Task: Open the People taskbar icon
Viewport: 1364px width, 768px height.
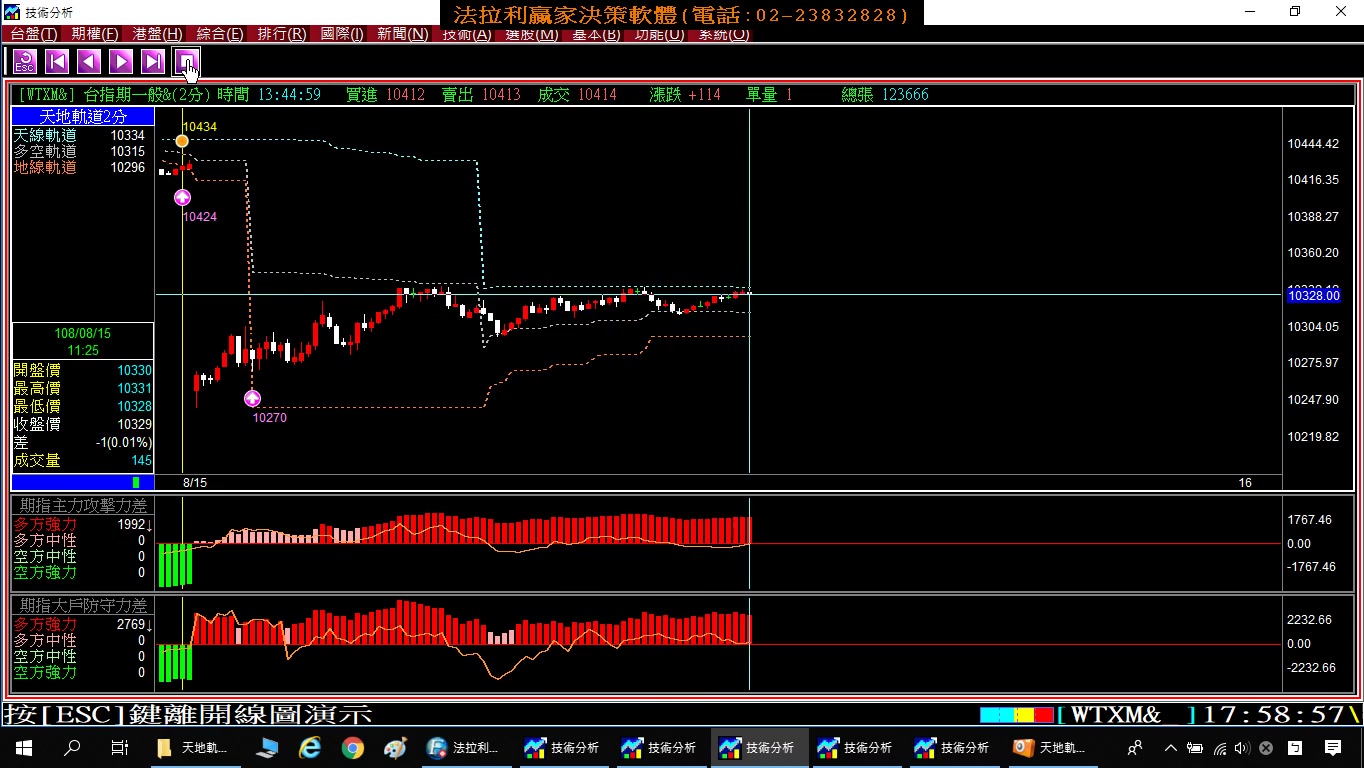Action: pos(1135,747)
